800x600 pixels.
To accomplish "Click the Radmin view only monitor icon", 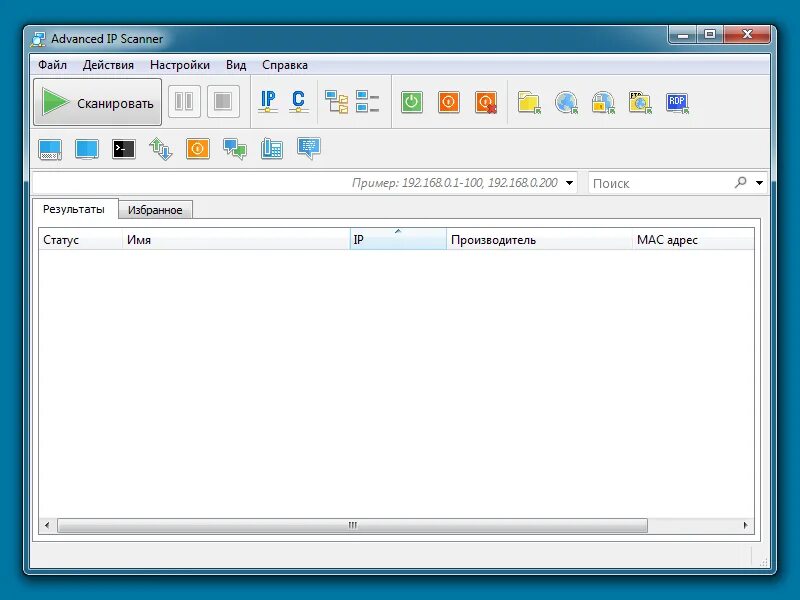I will click(87, 149).
